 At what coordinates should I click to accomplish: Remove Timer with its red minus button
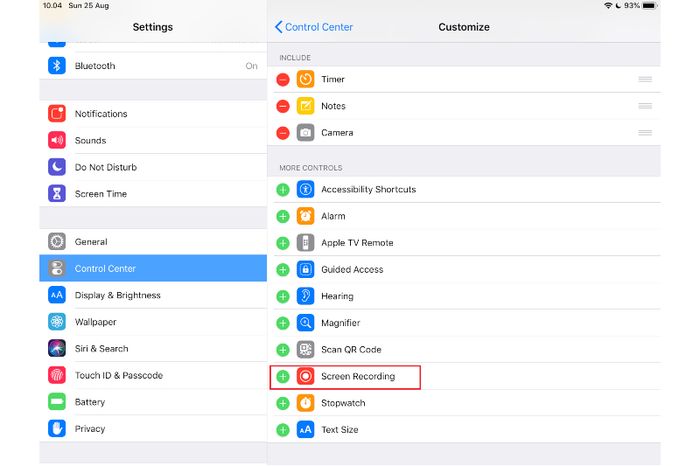tap(283, 80)
